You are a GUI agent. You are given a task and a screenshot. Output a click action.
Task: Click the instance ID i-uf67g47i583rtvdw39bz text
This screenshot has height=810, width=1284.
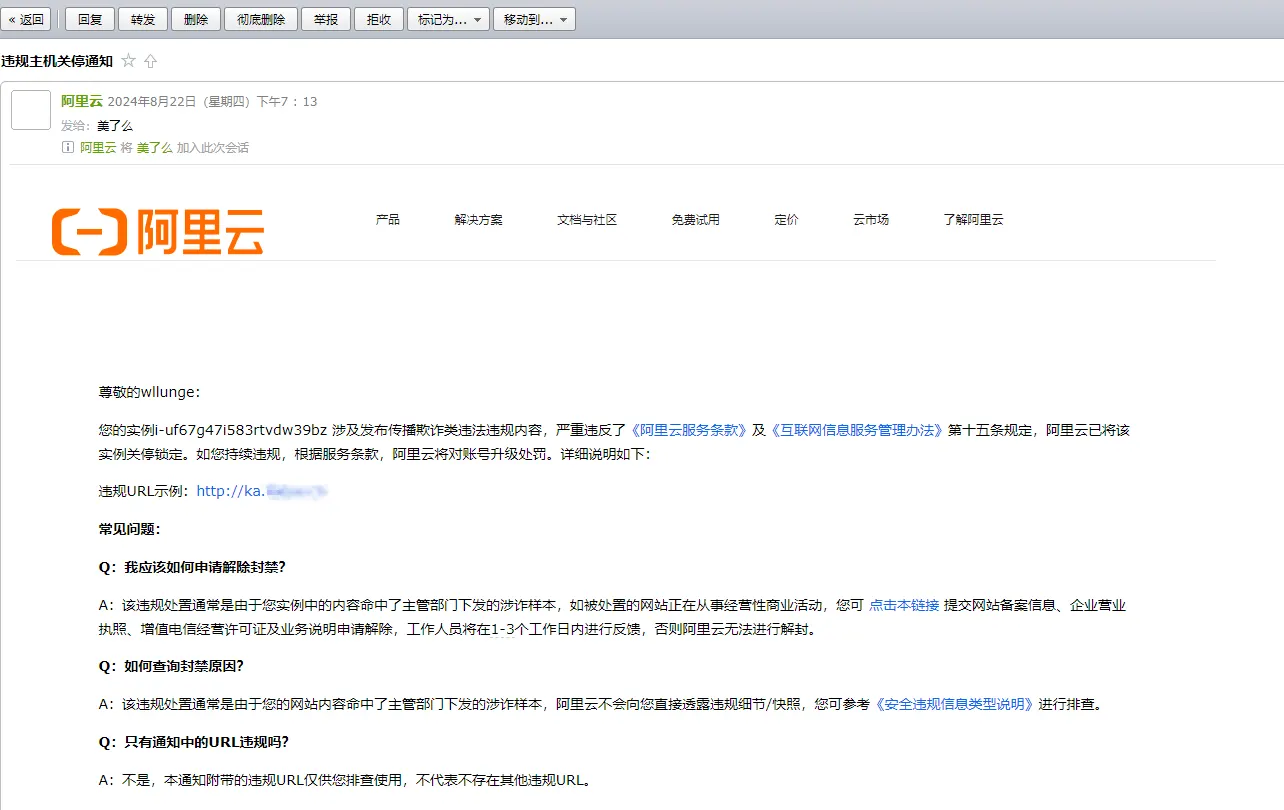(x=240, y=430)
